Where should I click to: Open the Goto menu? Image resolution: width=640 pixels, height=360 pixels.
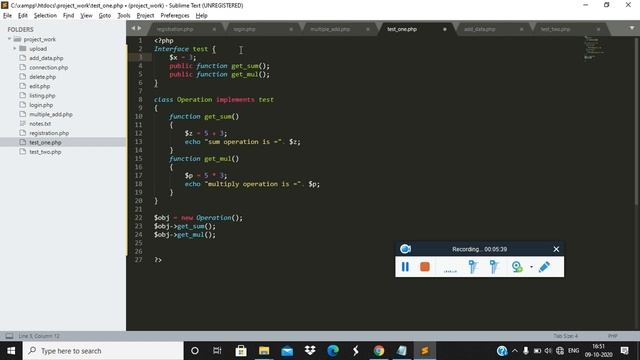104,16
